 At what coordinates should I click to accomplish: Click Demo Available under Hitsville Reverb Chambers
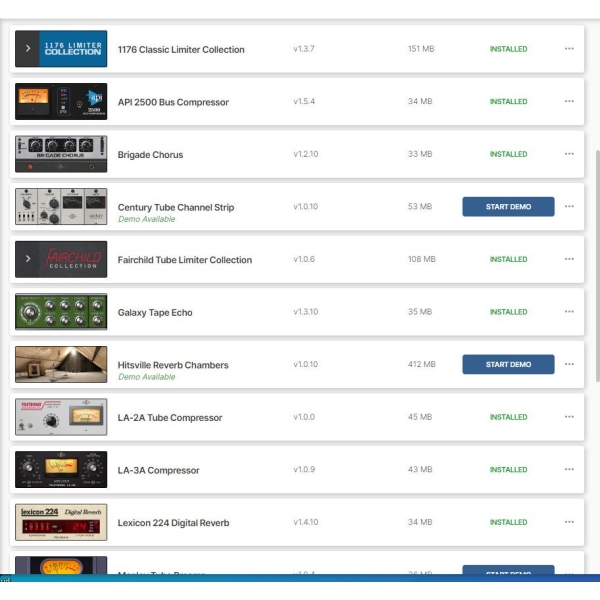pyautogui.click(x=147, y=377)
